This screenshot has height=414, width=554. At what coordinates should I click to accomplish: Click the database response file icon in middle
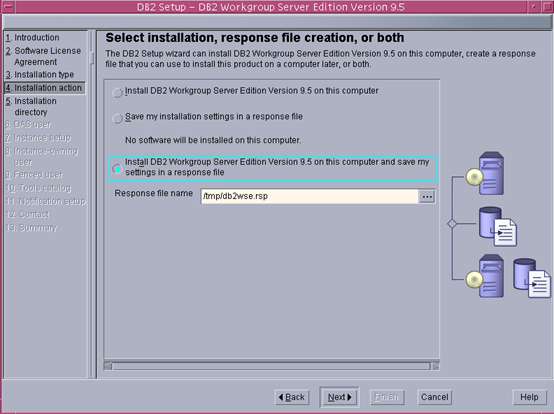tap(498, 226)
